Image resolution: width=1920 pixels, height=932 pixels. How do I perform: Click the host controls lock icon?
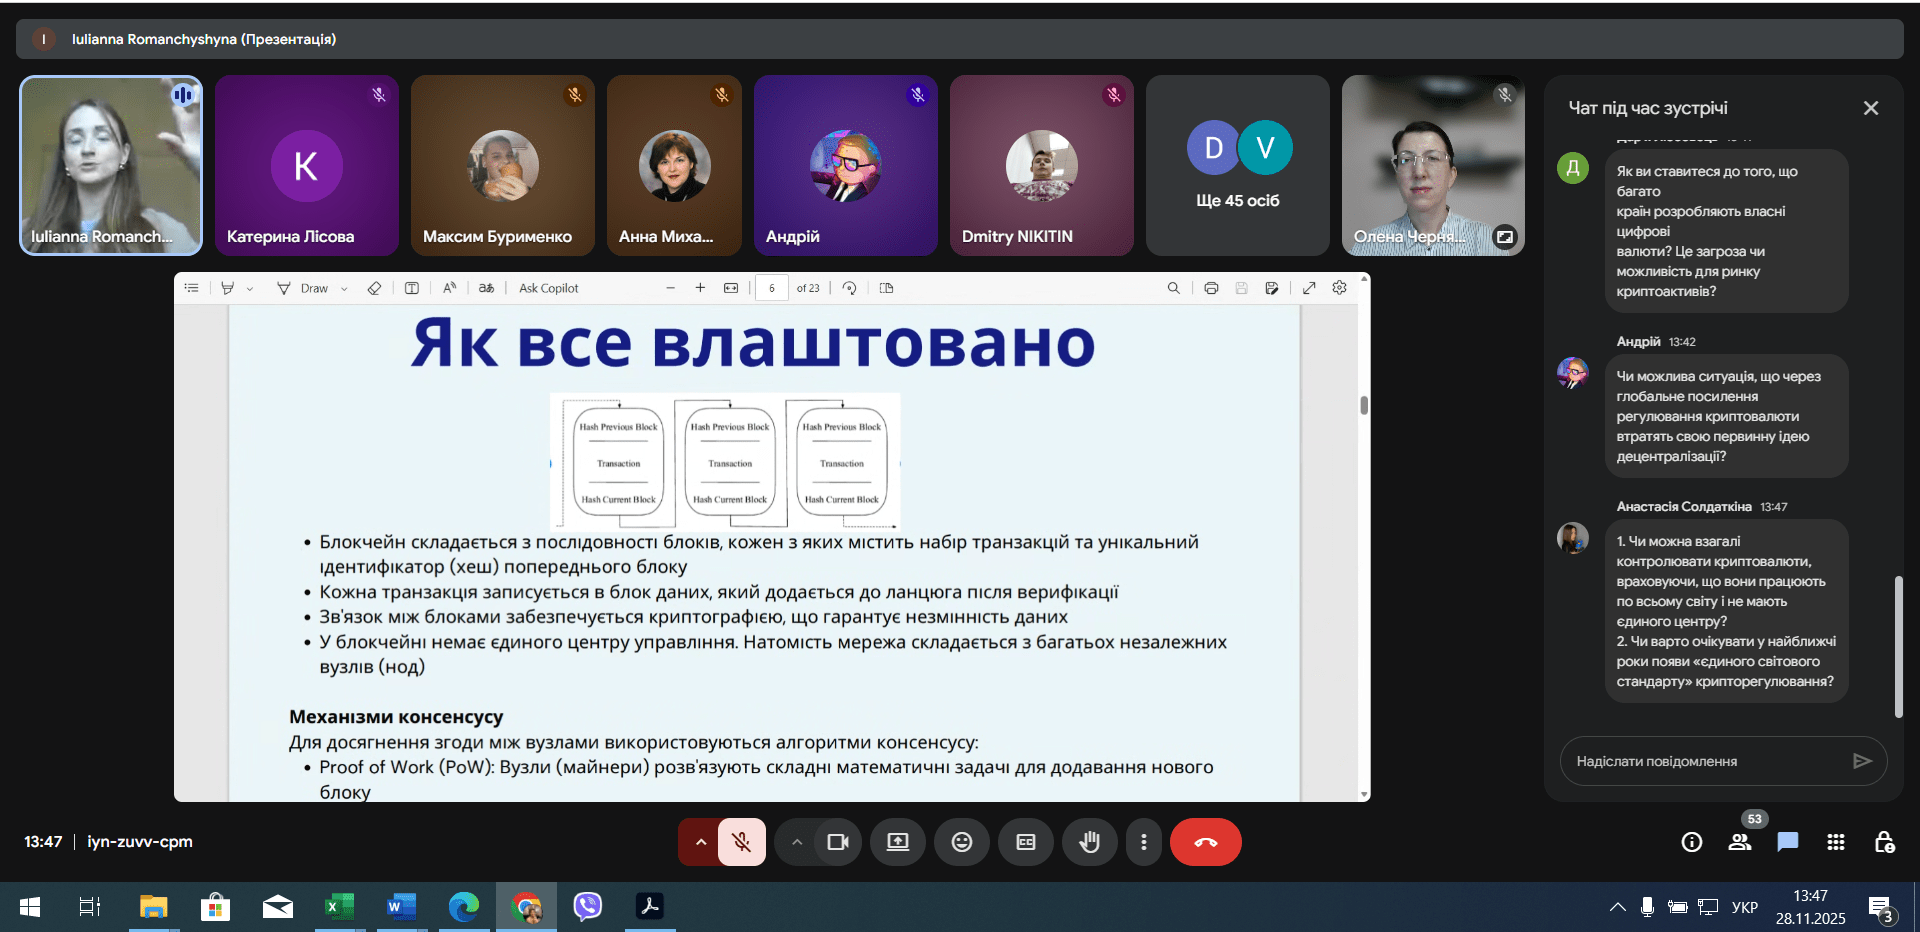coord(1884,842)
